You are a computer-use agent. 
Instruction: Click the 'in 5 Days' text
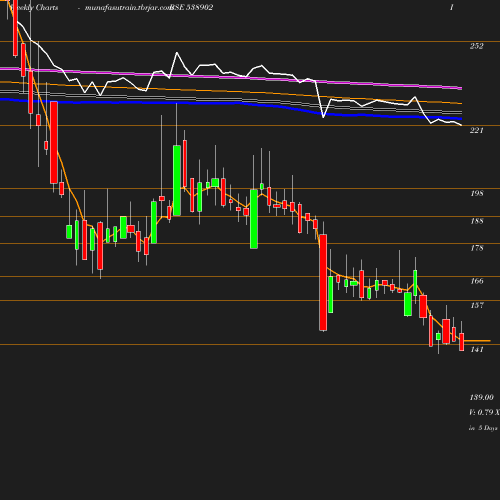tap(483, 428)
